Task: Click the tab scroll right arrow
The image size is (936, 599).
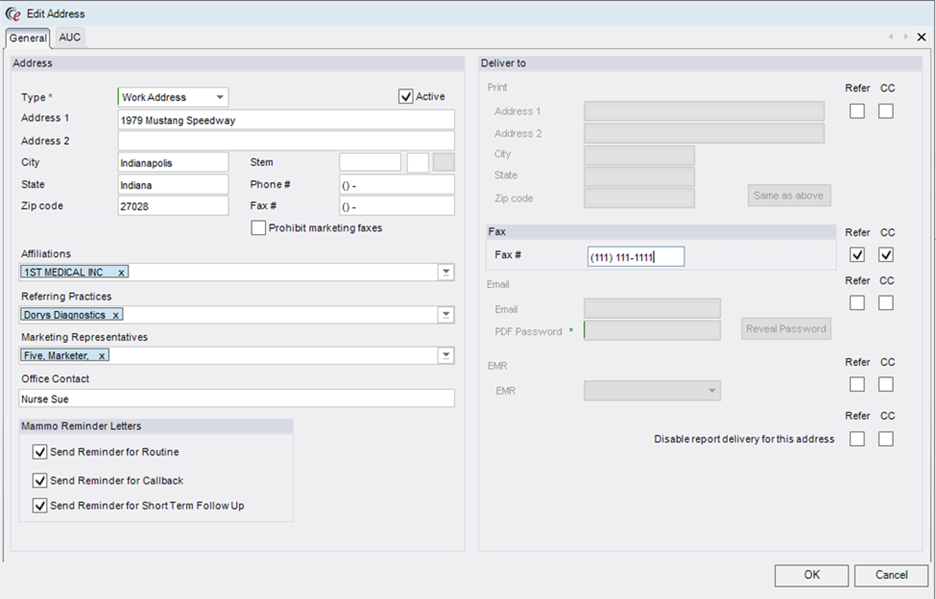Action: coord(906,37)
